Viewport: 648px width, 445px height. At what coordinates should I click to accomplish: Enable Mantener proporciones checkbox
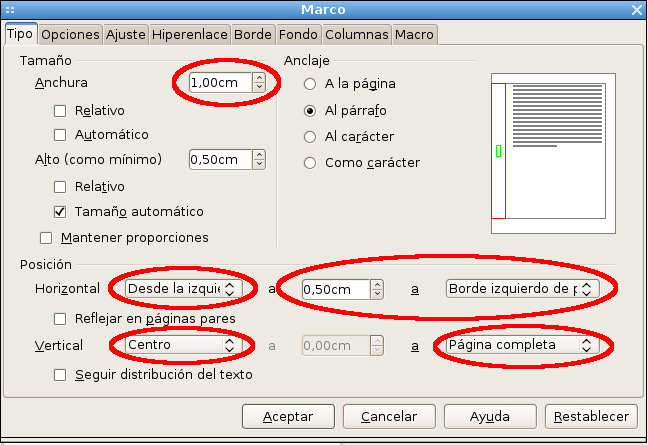[x=46, y=238]
